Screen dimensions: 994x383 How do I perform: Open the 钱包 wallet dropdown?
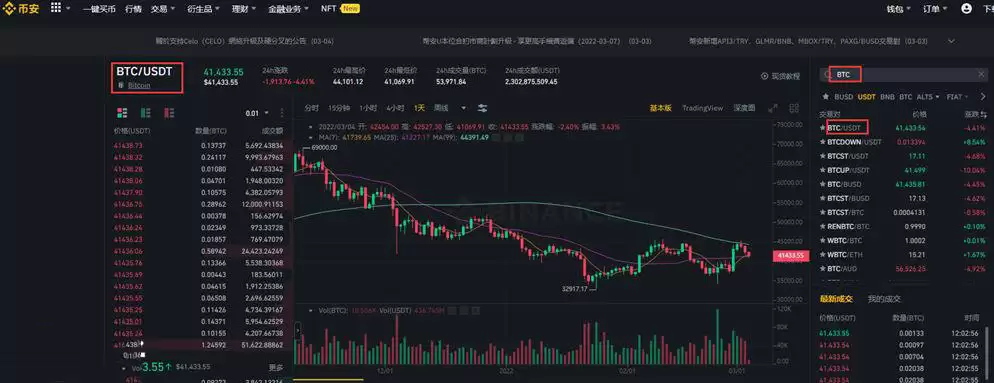[x=899, y=9]
